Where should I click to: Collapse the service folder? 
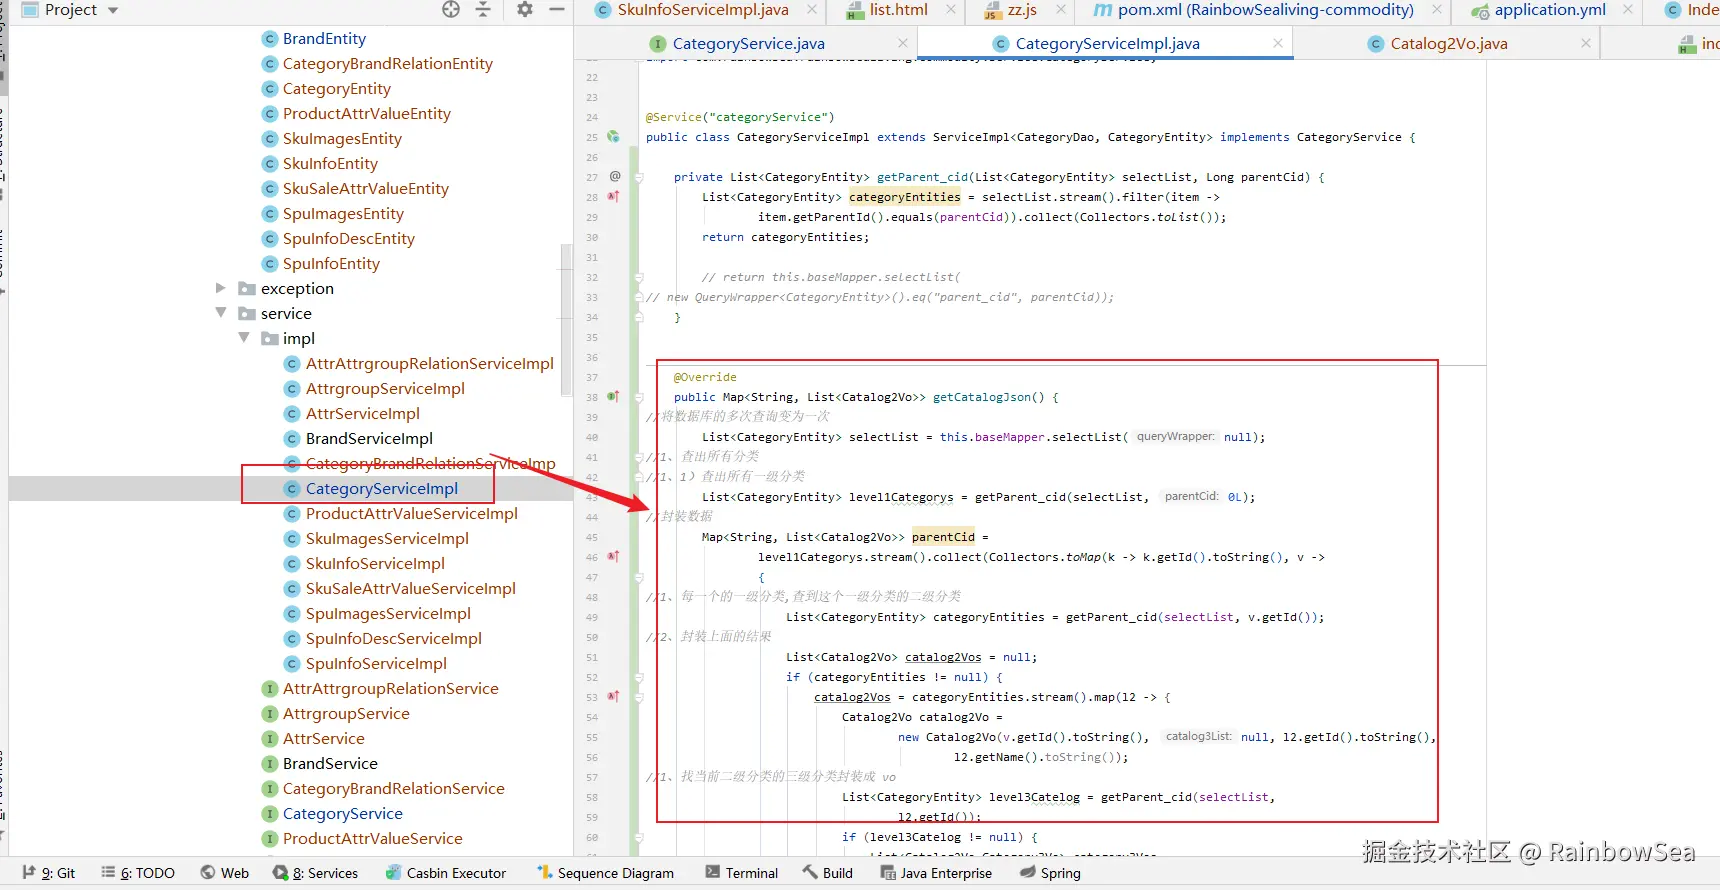click(x=221, y=313)
